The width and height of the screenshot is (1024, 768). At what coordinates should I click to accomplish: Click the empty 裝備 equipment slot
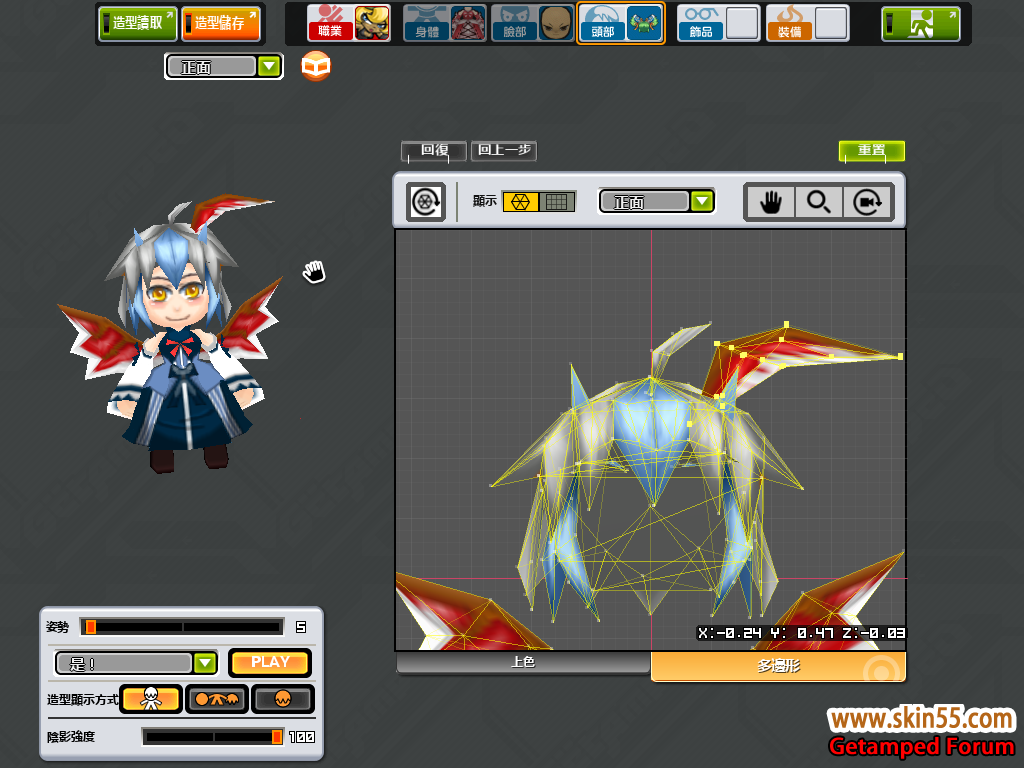[831, 23]
